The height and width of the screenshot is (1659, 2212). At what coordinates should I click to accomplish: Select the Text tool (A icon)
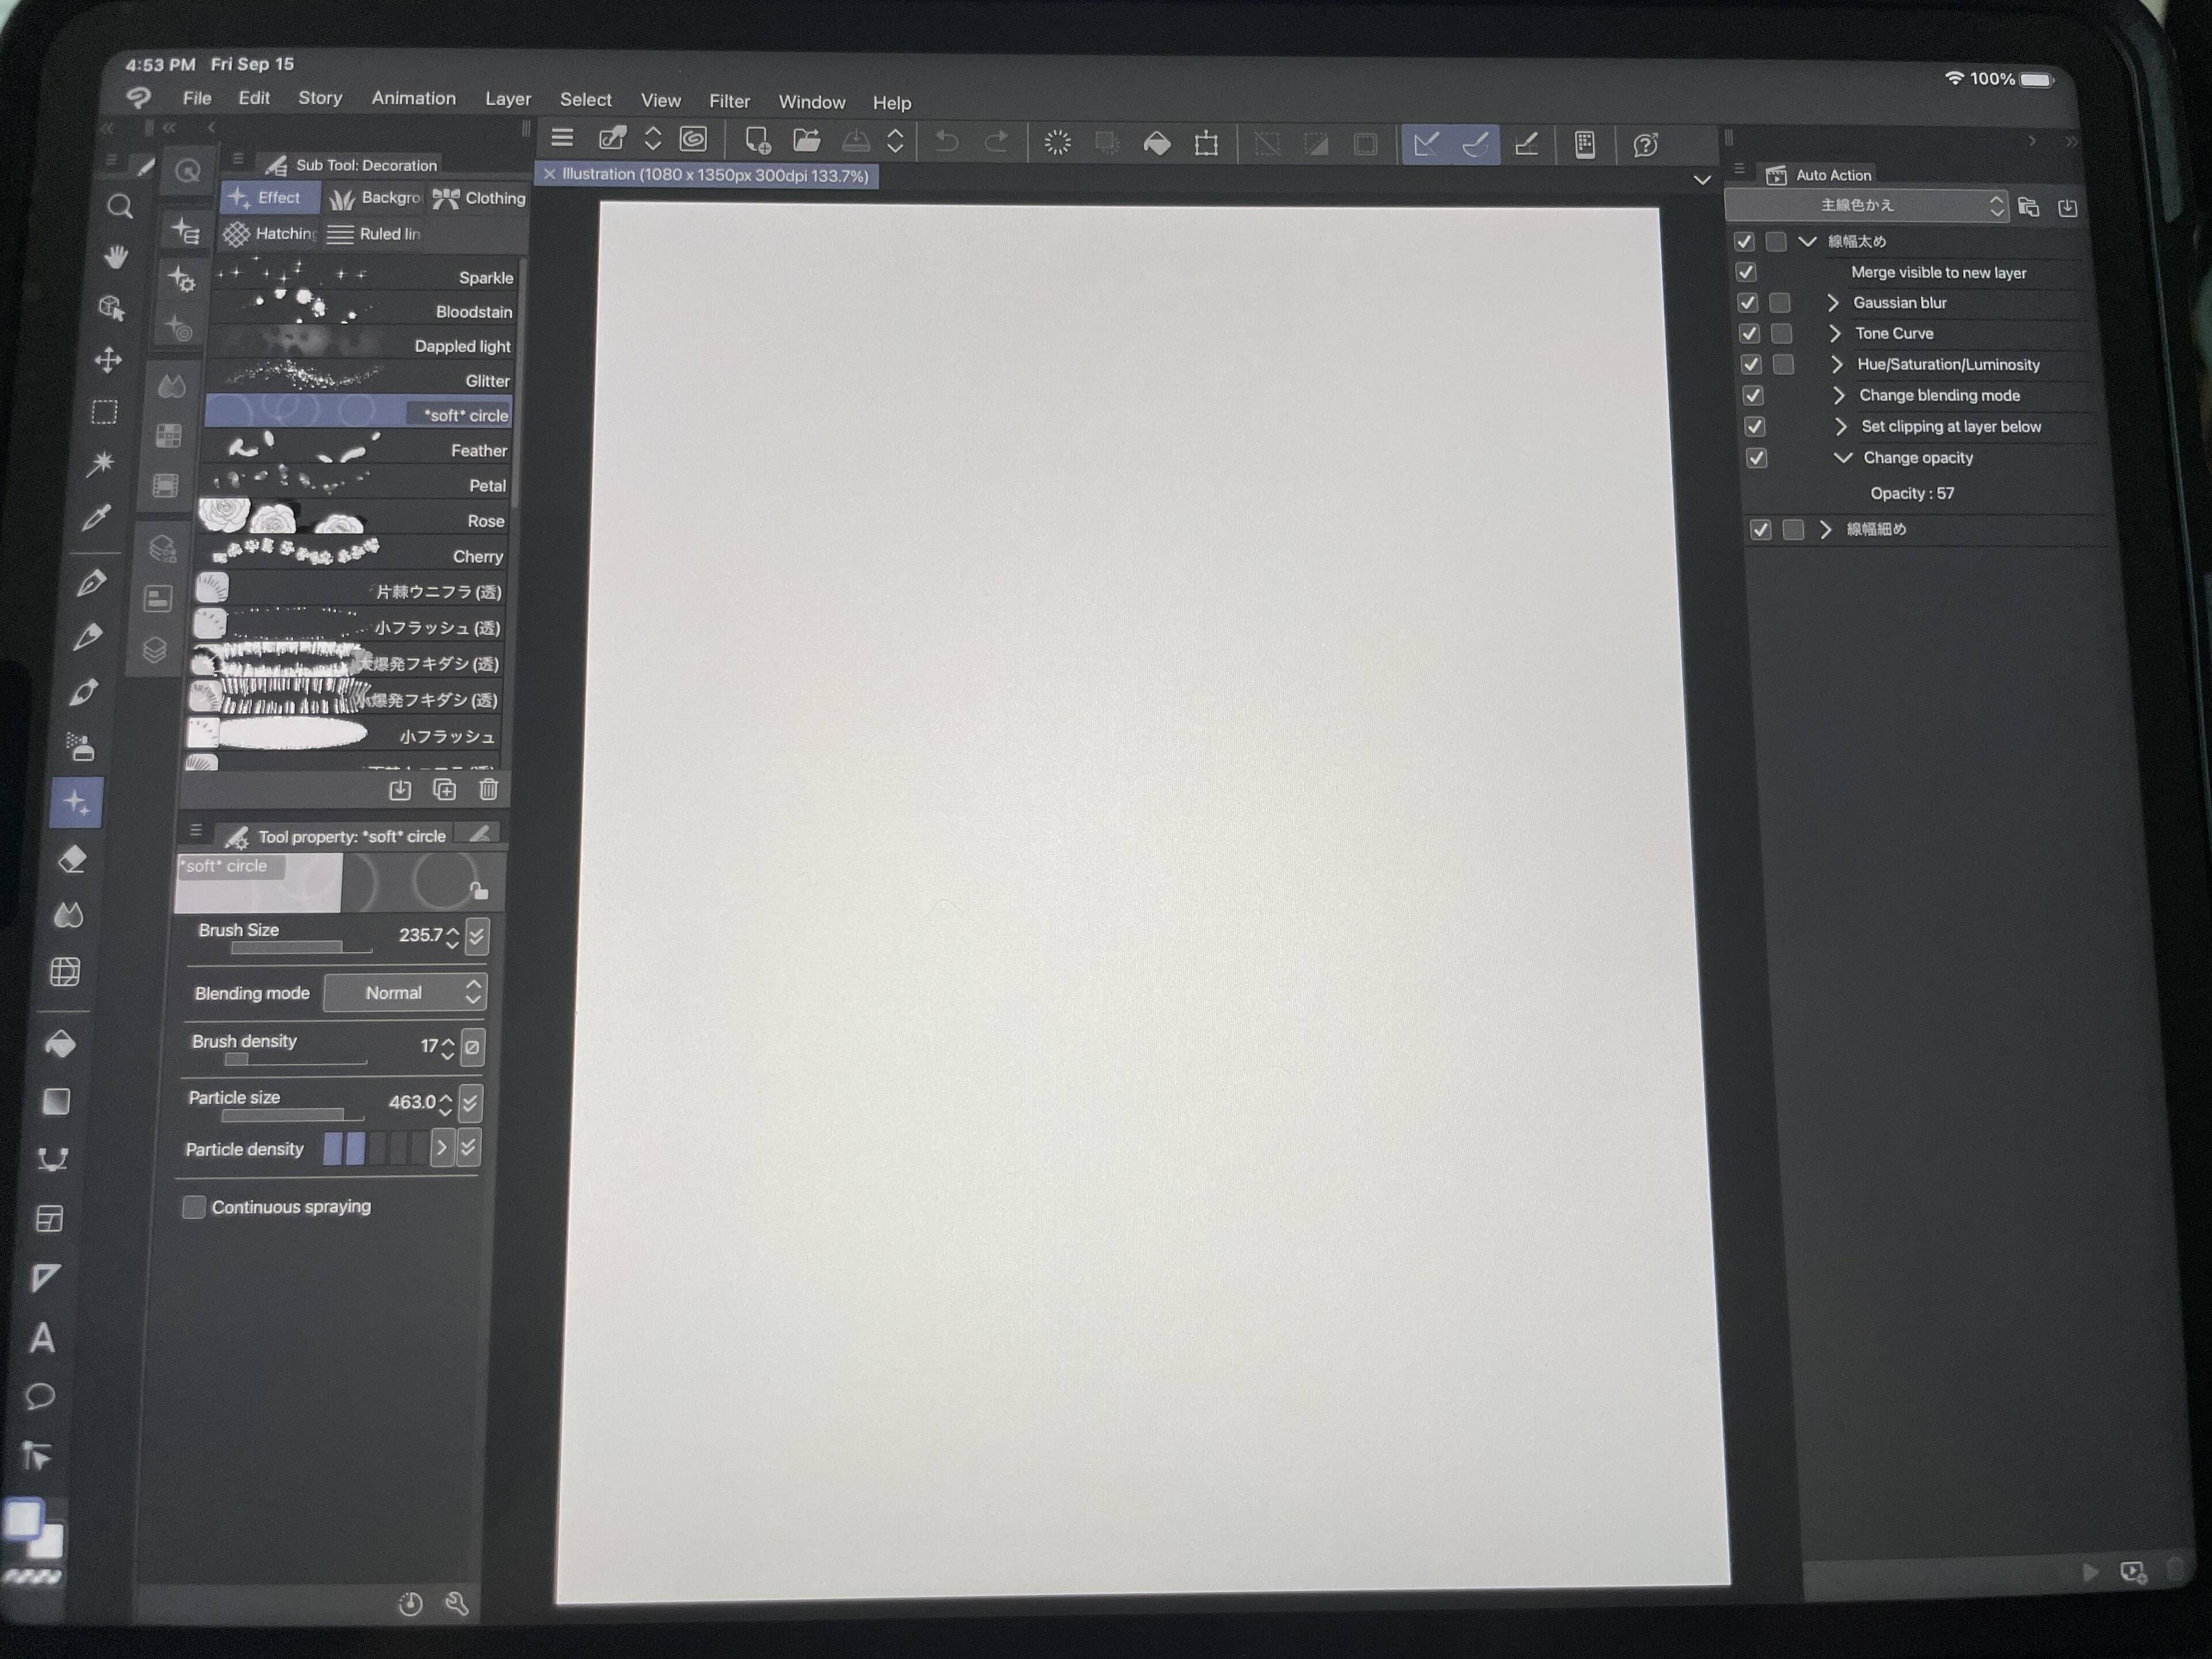point(42,1338)
